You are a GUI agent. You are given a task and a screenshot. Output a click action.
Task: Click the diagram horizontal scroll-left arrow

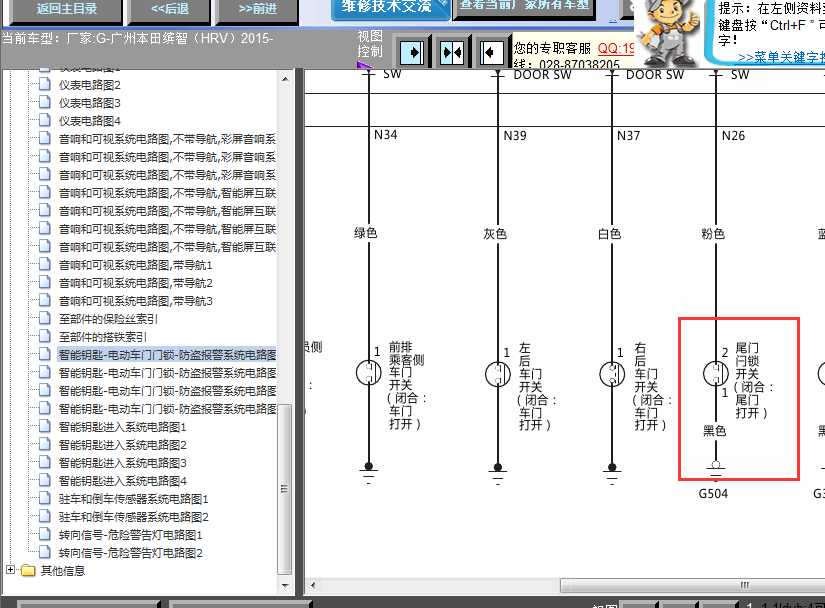313,585
